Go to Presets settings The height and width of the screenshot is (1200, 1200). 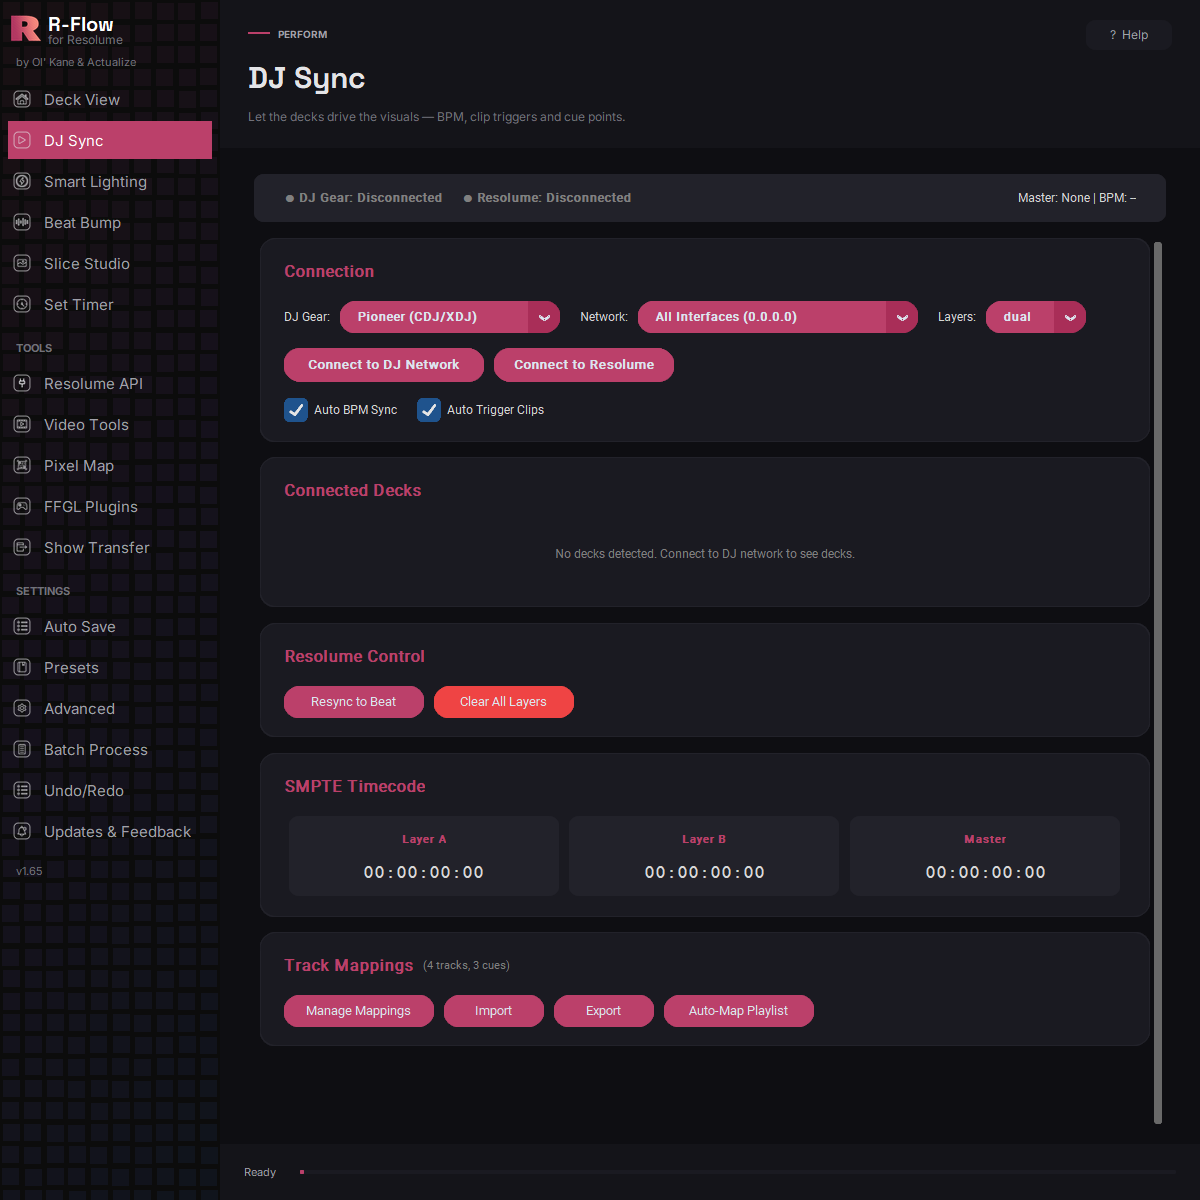click(110, 667)
